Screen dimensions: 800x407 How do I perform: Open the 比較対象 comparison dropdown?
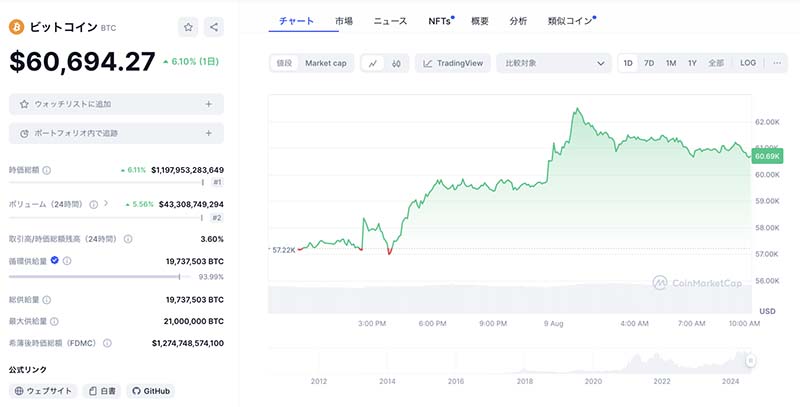tap(554, 63)
